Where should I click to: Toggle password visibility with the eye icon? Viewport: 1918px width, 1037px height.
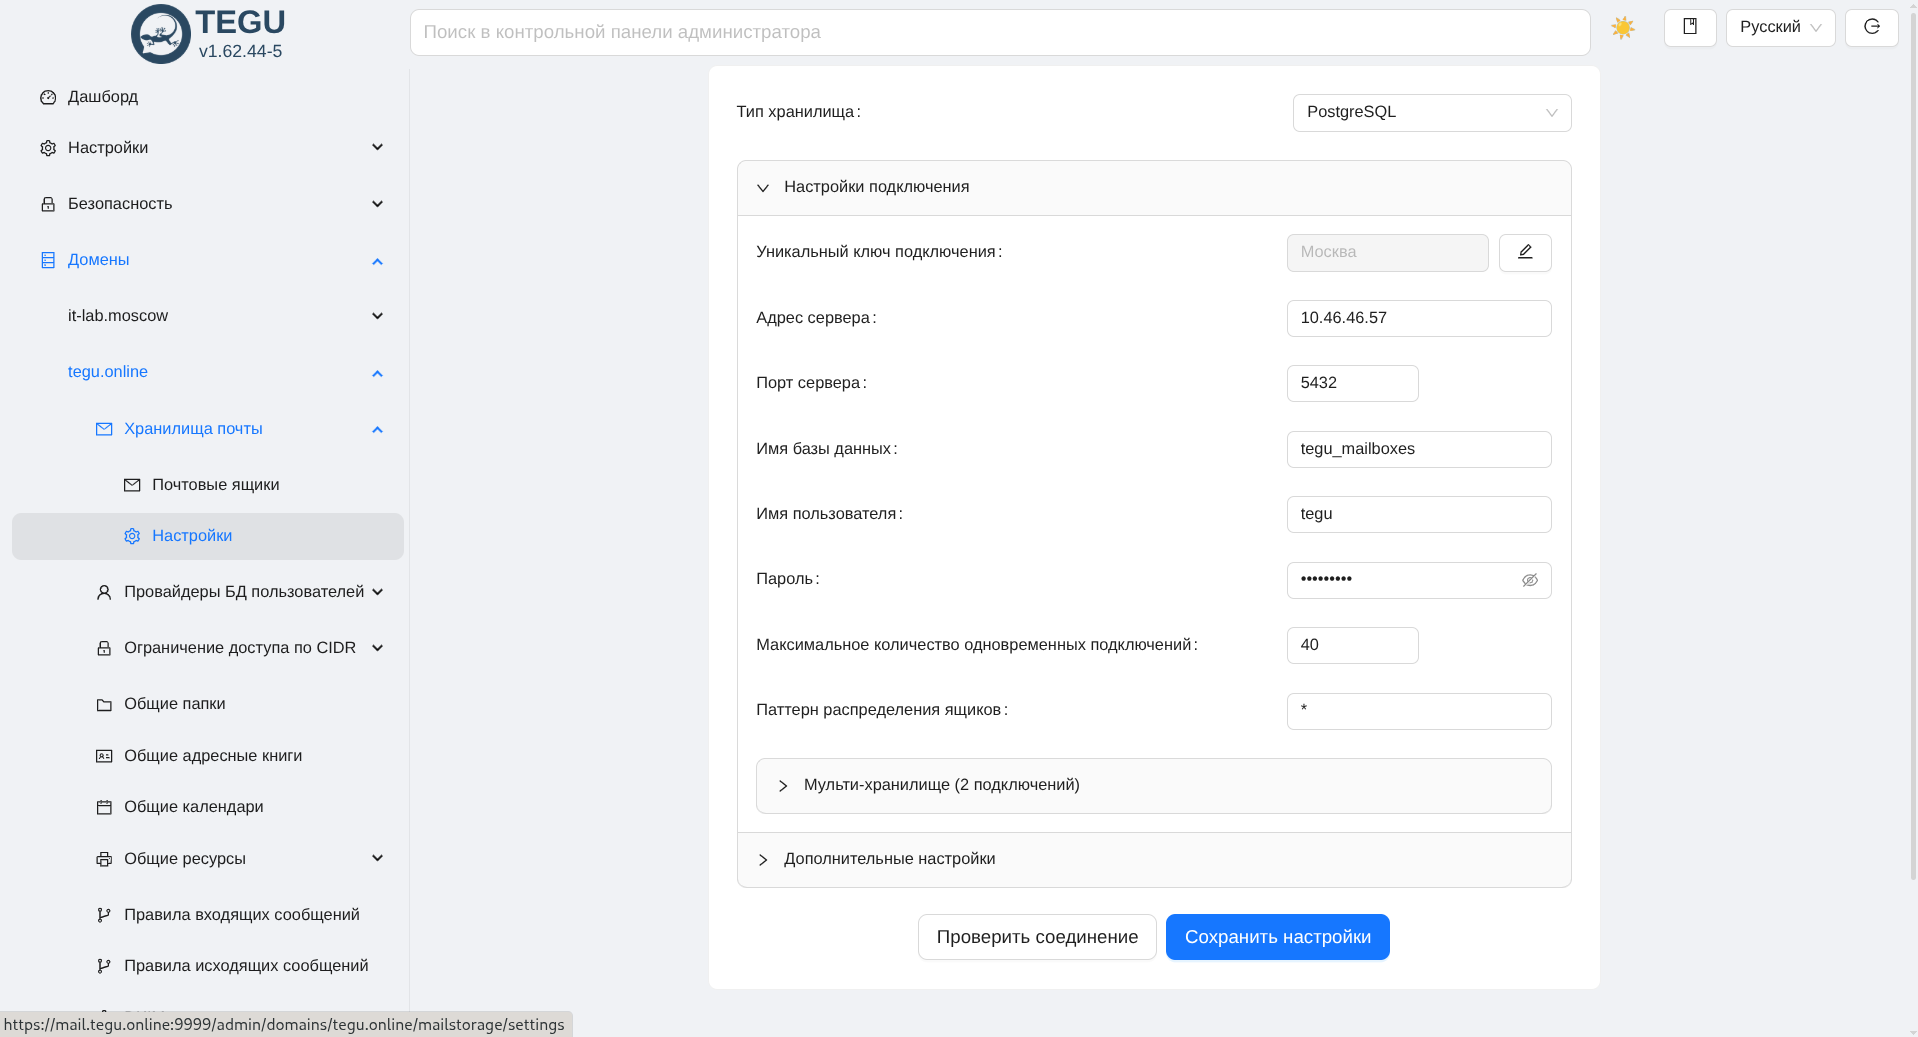[1529, 580]
